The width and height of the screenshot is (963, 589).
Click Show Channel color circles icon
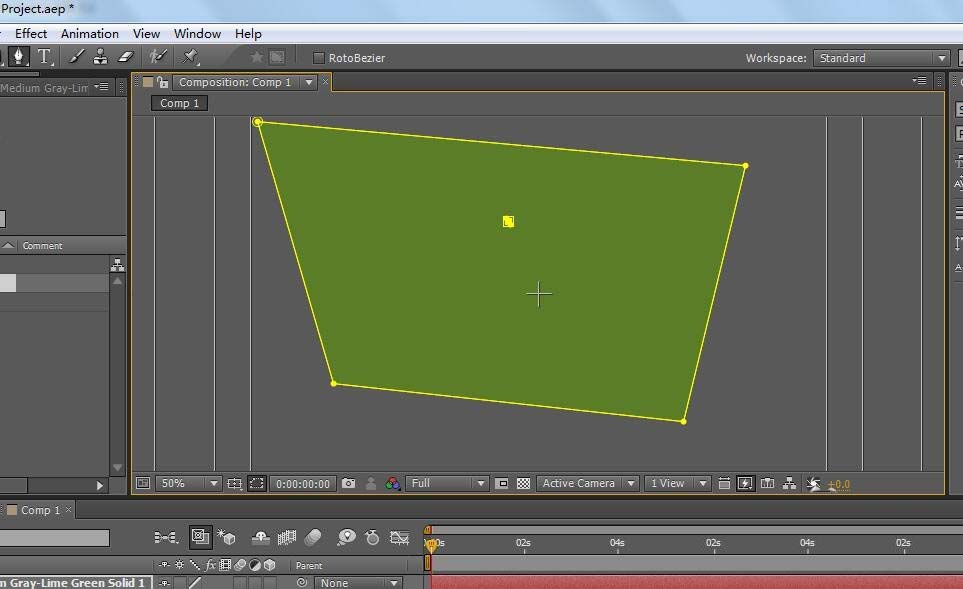coord(392,483)
